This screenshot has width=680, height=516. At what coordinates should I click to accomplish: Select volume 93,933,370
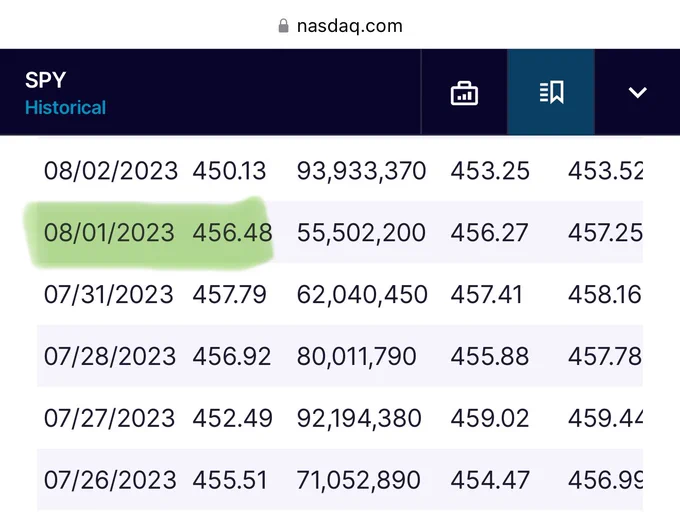[361, 171]
